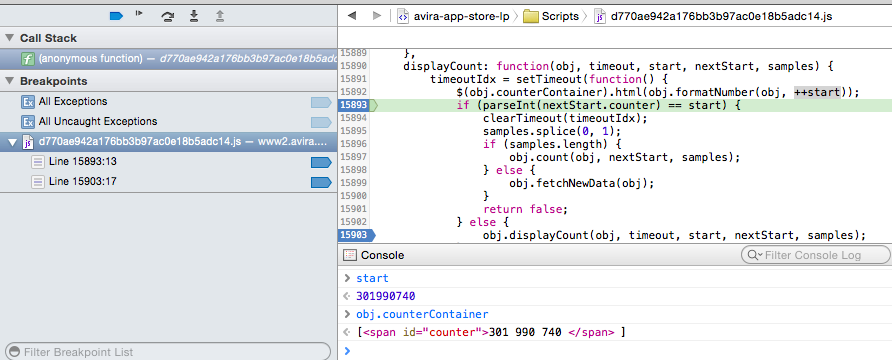This screenshot has height=360, width=892.
Task: Click the step over icon
Action: 167,16
